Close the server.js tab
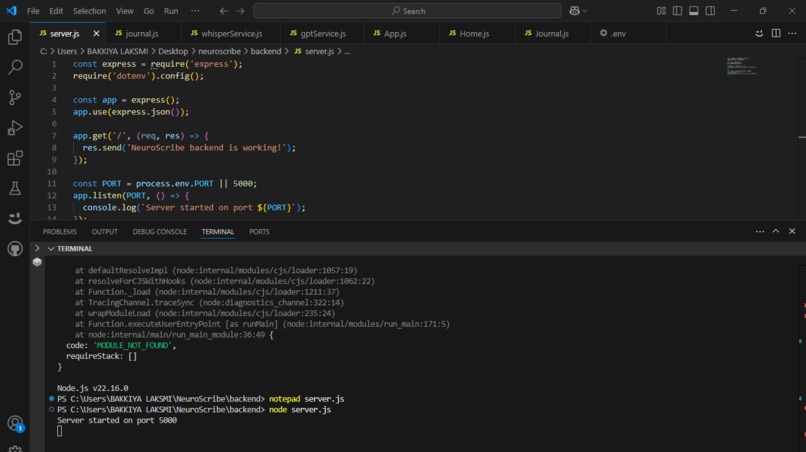Image resolution: width=806 pixels, height=452 pixels. (96, 33)
